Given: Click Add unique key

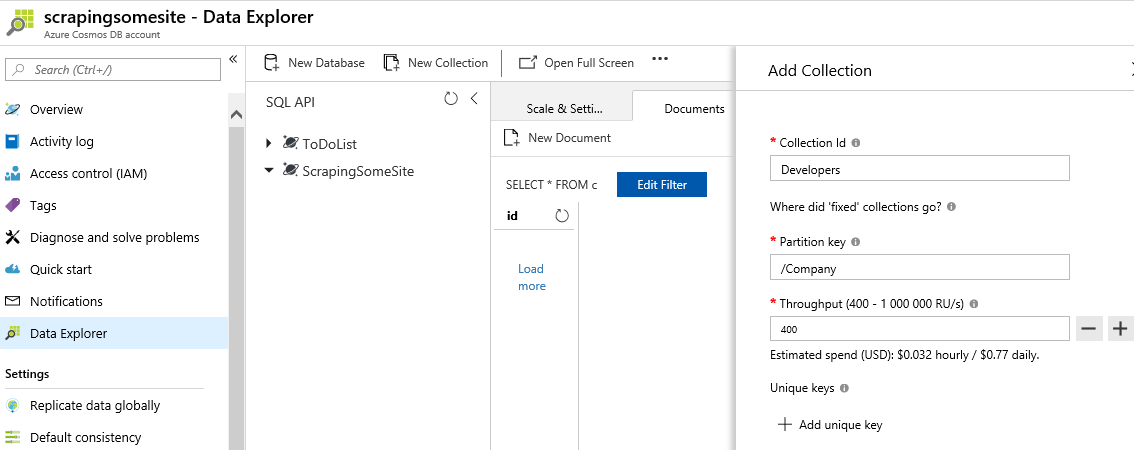Looking at the screenshot, I should click(830, 425).
